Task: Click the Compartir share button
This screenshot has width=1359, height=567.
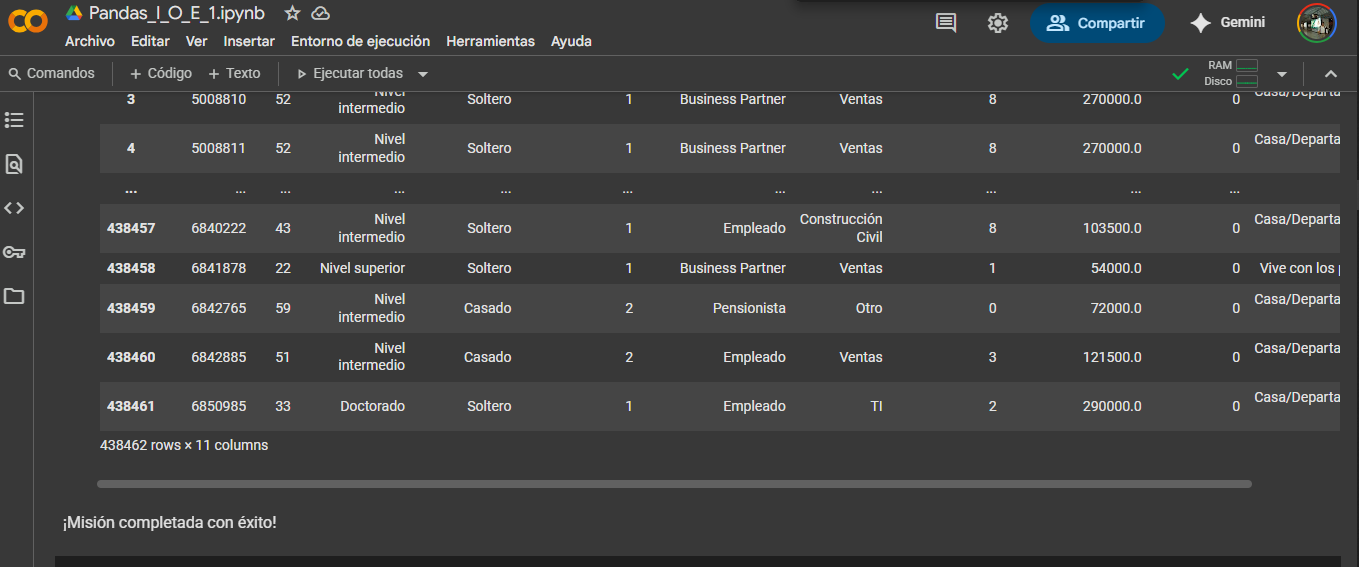Action: (1097, 23)
